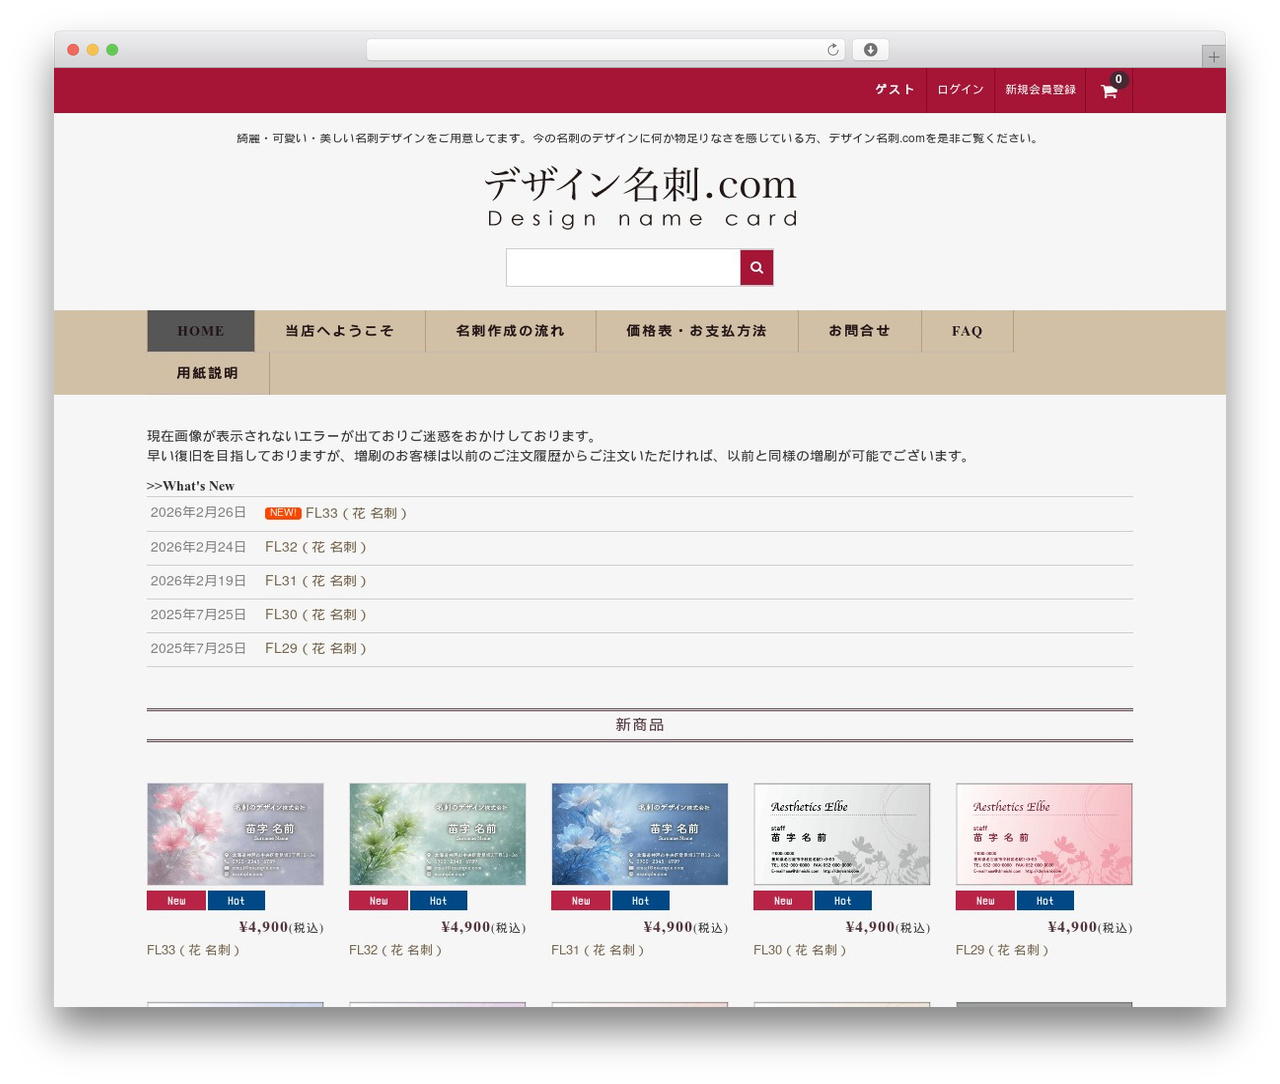Click the magnifier search button
The height and width of the screenshot is (1084, 1280).
pyautogui.click(x=757, y=267)
